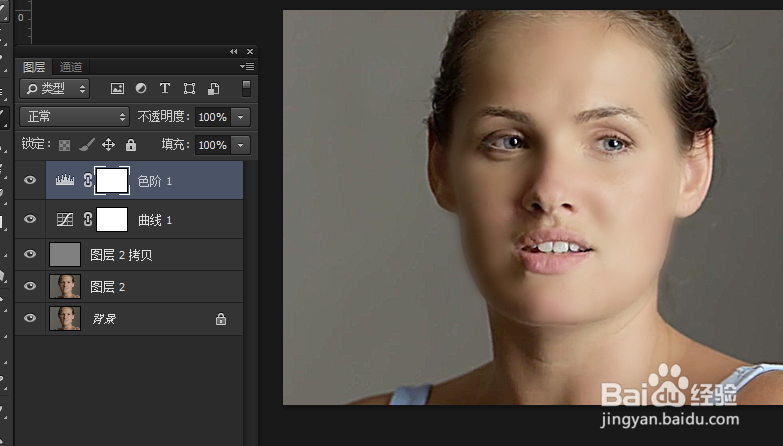Close the layers panel
The width and height of the screenshot is (783, 446).
250,51
